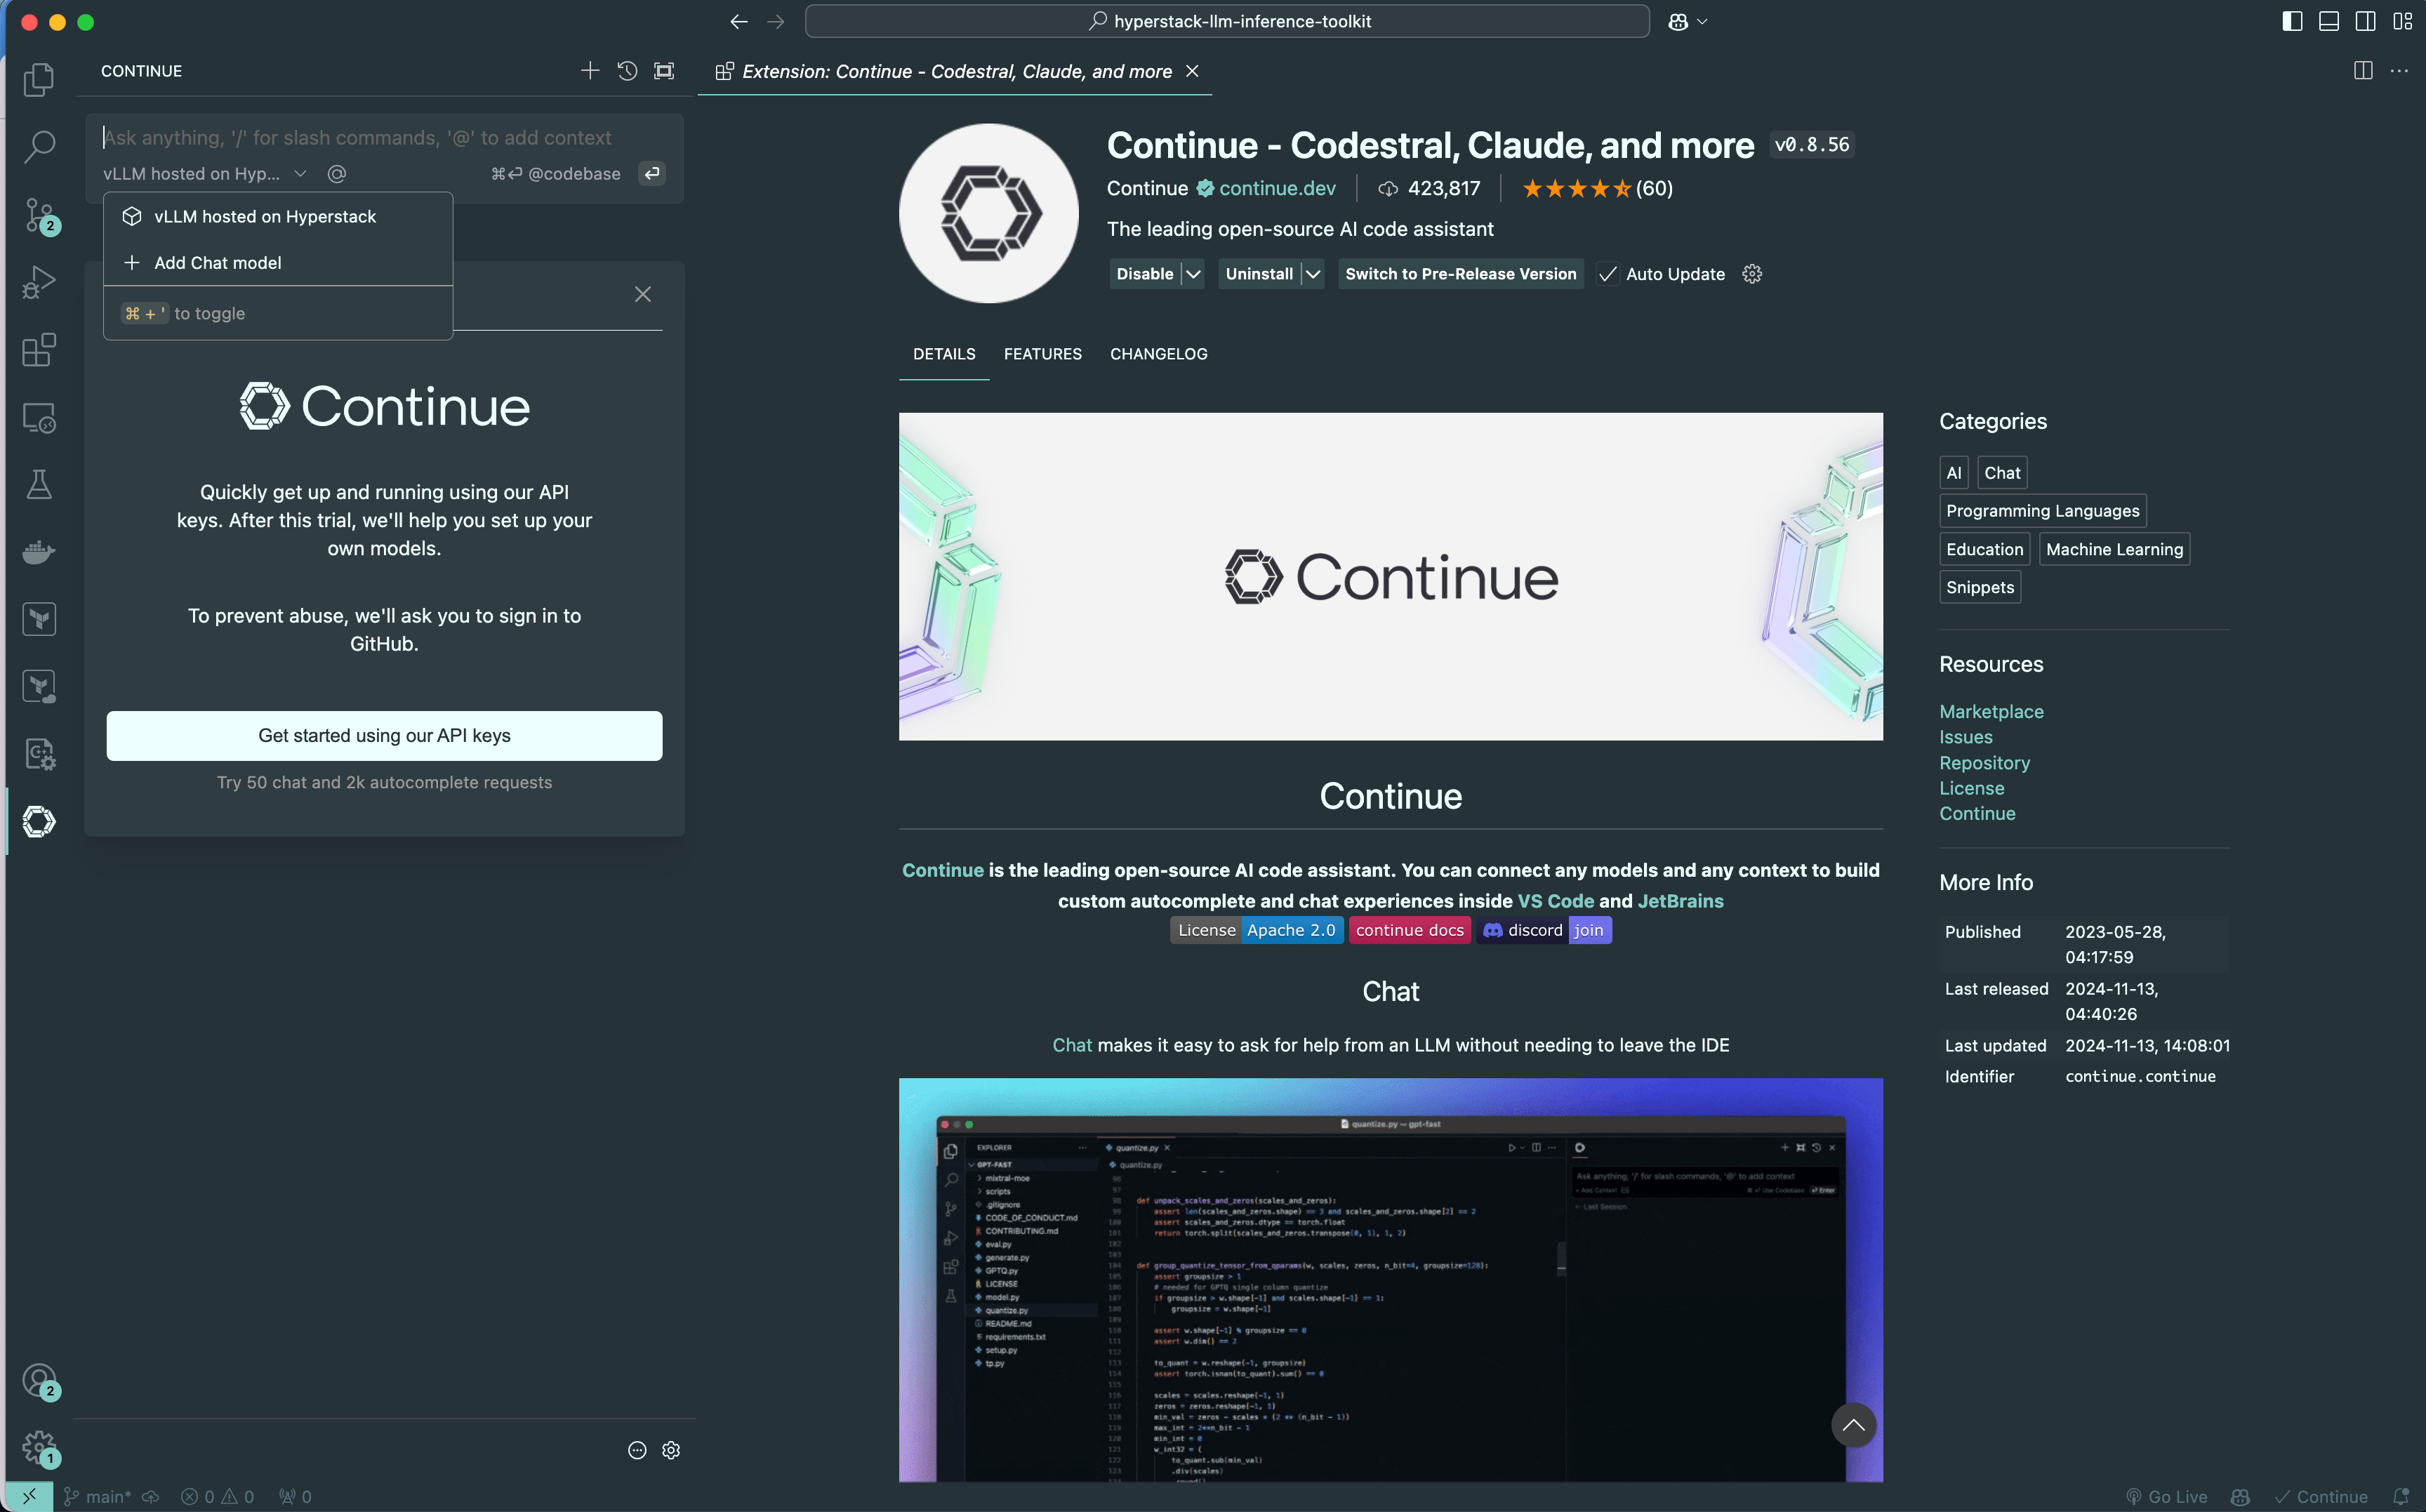Click the chat screenshot thumbnail
Screen dimensions: 2426x1512
tap(1390, 1280)
